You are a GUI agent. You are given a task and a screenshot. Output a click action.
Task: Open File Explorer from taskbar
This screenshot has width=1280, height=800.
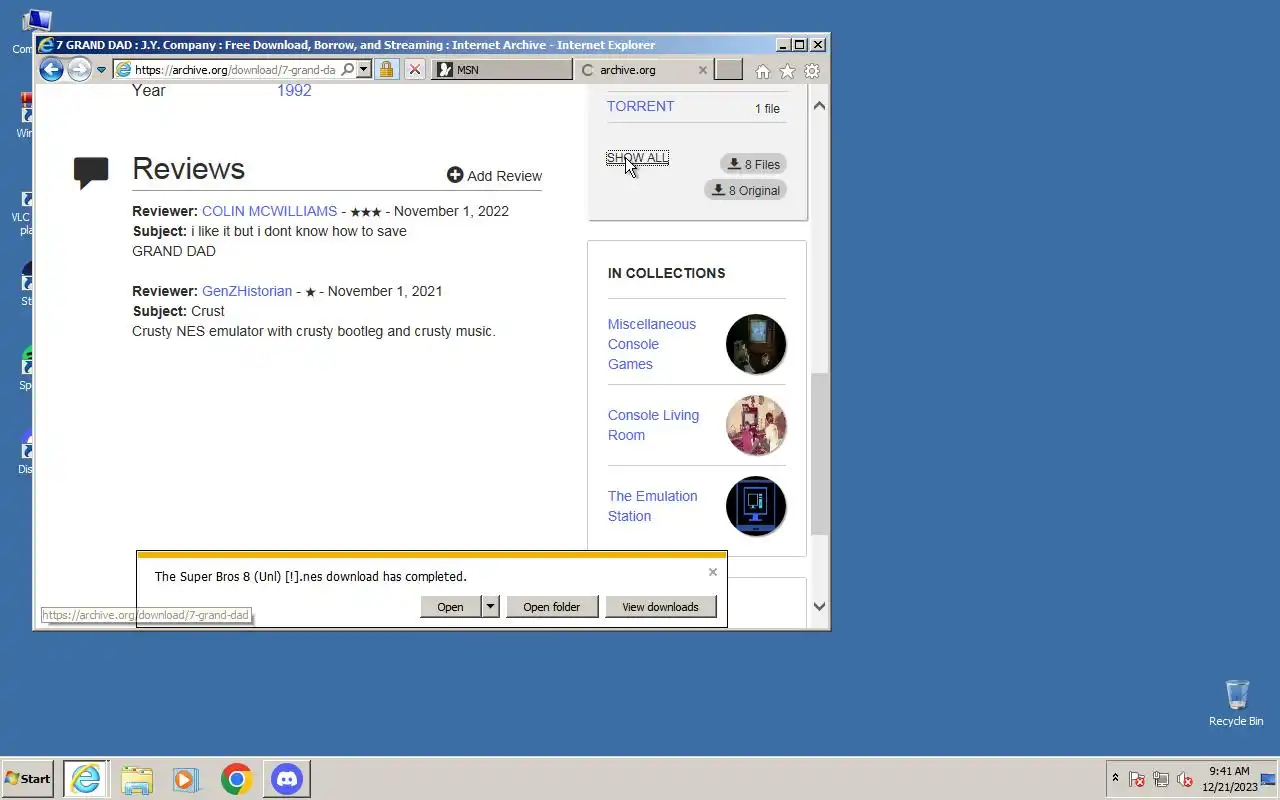point(137,779)
